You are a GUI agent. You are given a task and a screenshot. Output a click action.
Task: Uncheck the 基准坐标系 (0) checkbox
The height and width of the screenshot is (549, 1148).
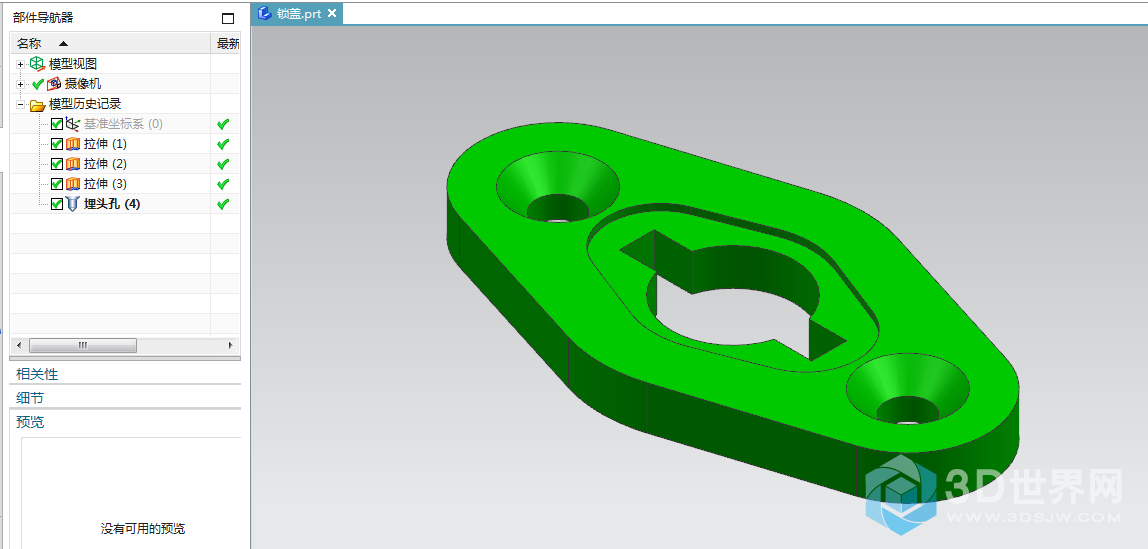click(x=56, y=124)
